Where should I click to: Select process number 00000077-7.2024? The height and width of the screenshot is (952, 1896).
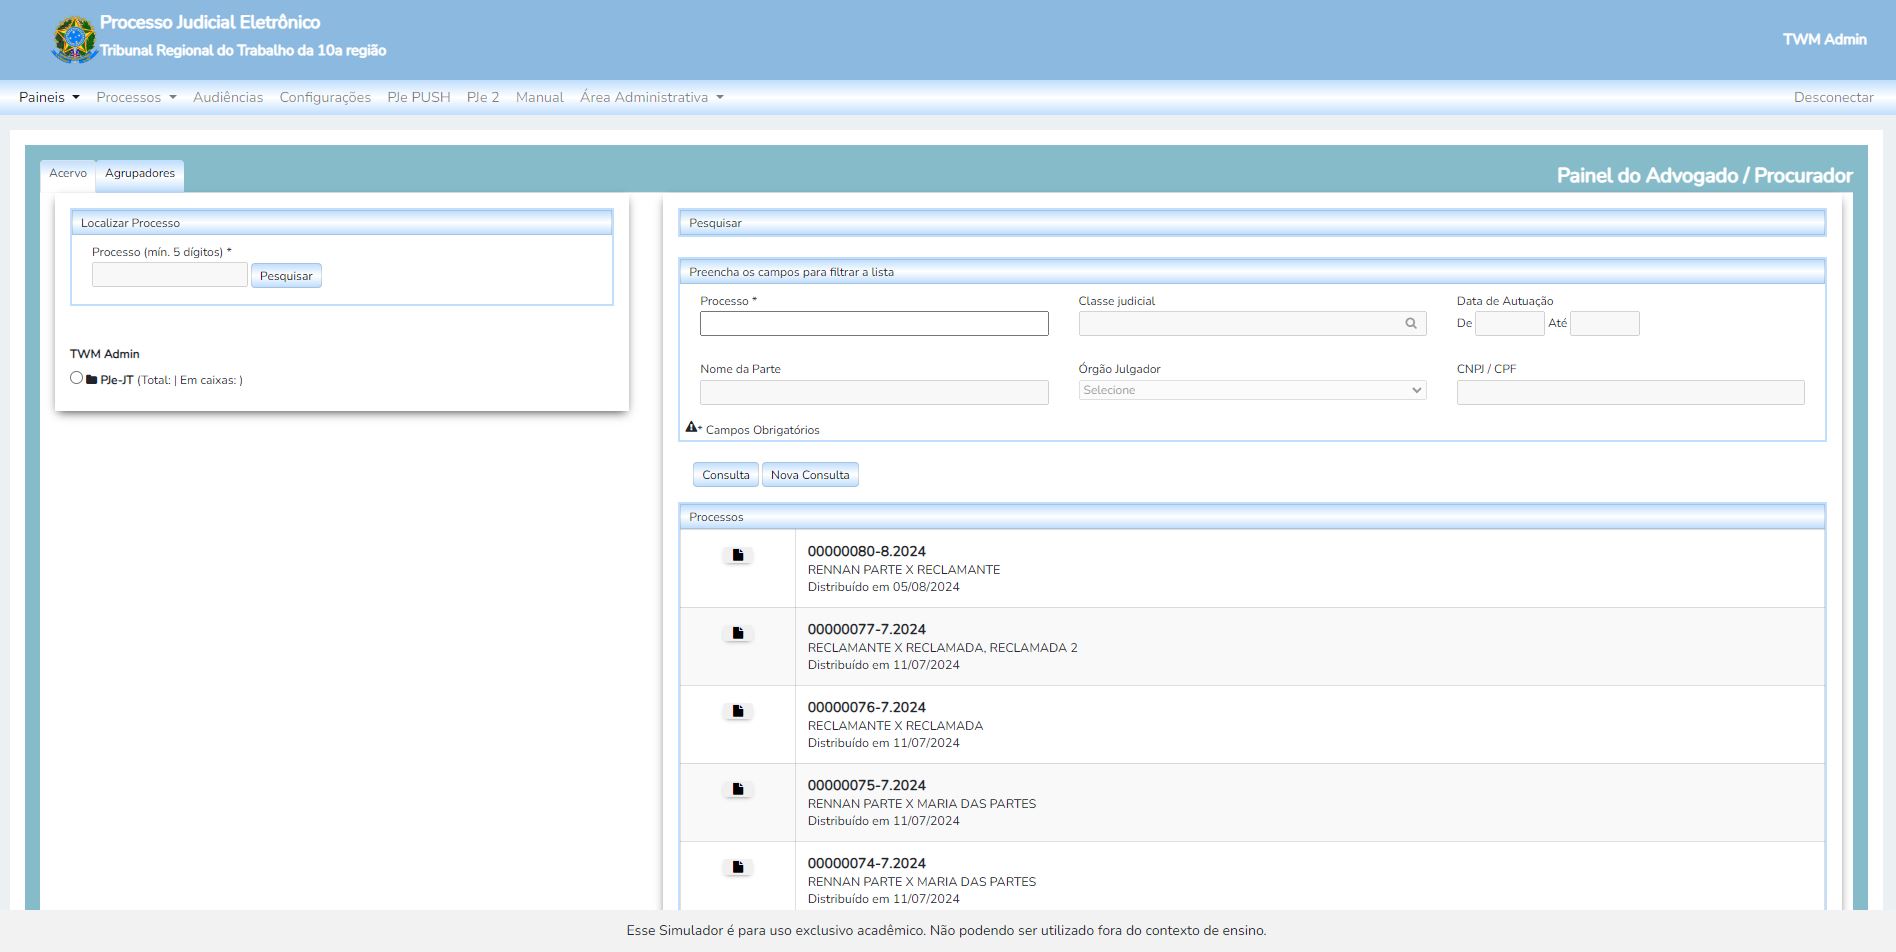[867, 629]
